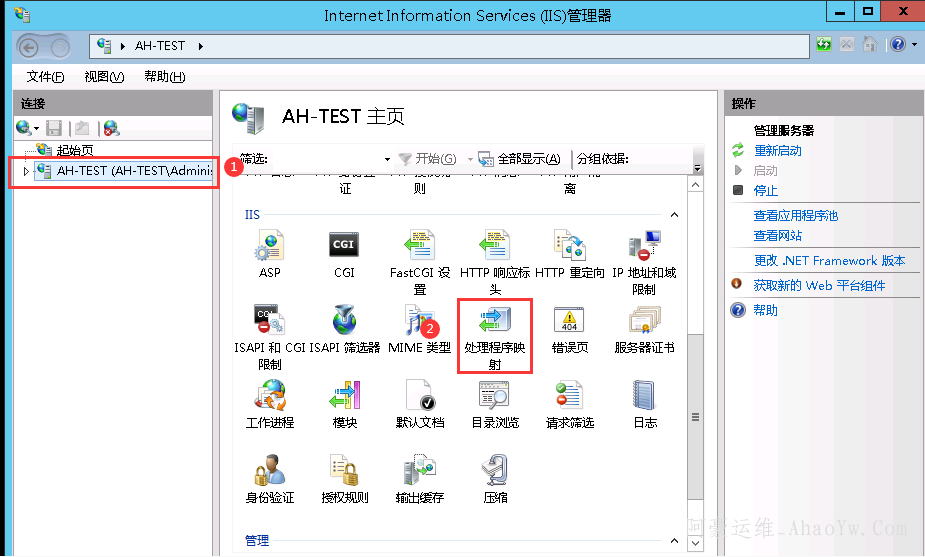
Task: Open the 处理程序映射 feature icon
Action: (x=494, y=323)
